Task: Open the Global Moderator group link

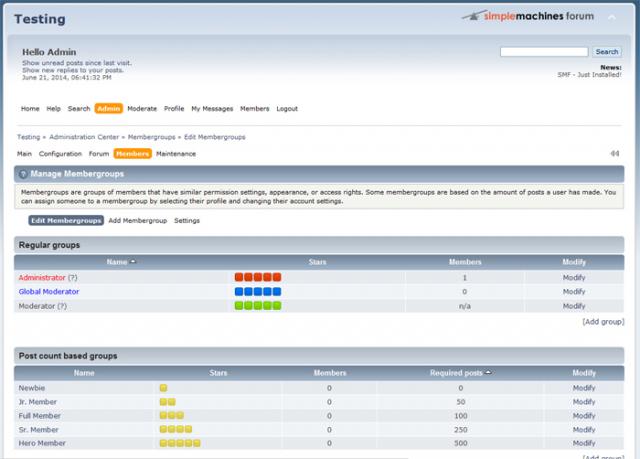Action: click(x=49, y=292)
